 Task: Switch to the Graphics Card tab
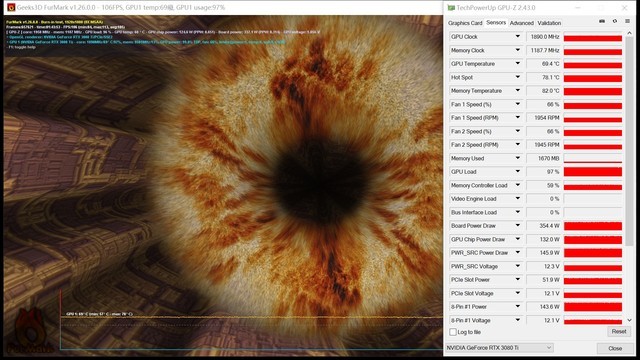tap(465, 23)
